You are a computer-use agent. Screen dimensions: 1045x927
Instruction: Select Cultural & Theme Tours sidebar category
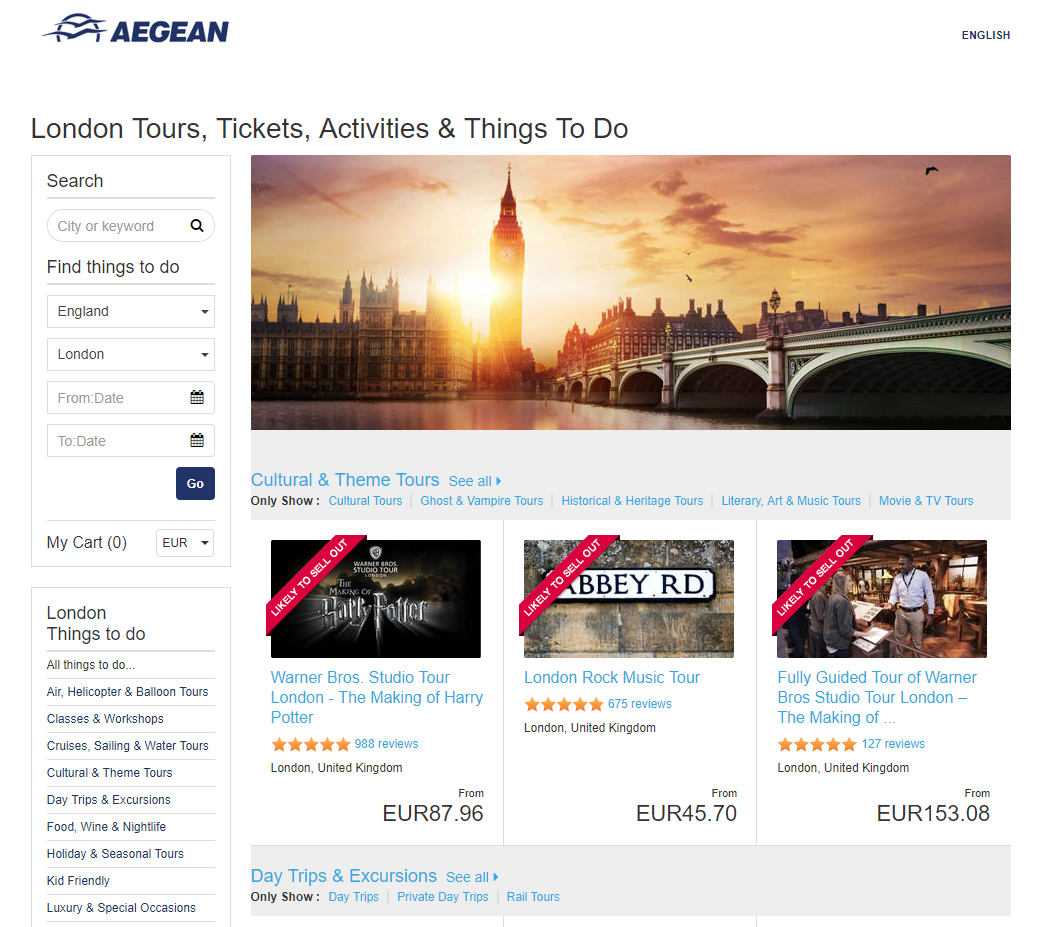[109, 773]
